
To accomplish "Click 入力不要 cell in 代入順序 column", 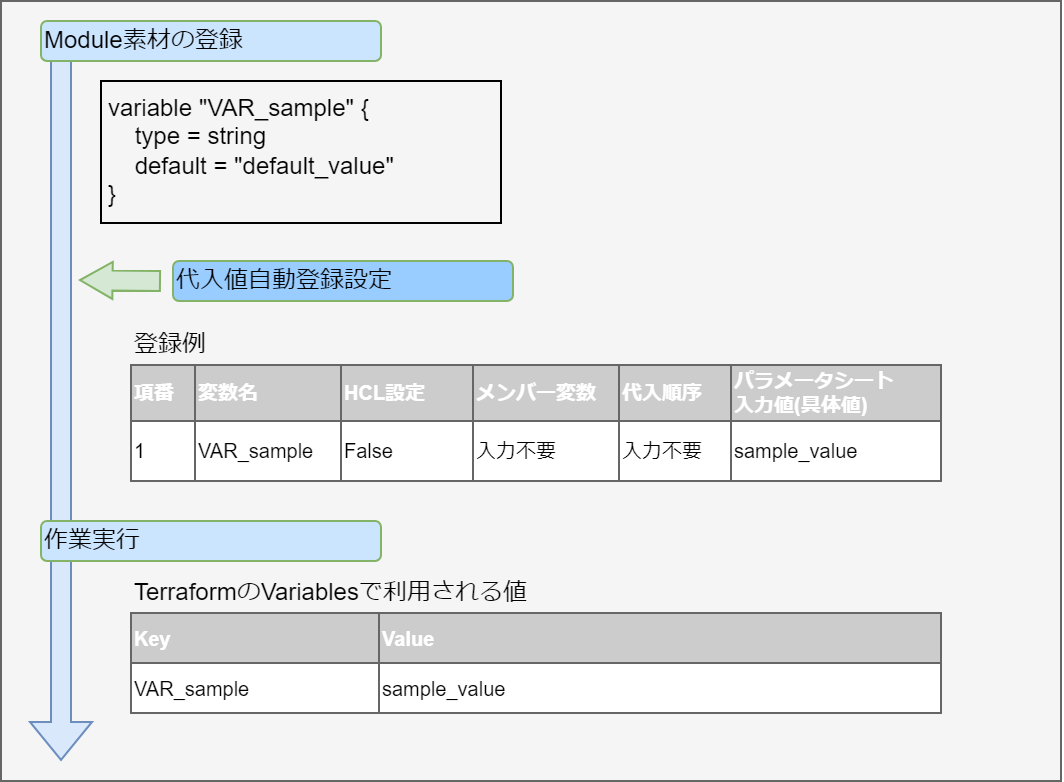I will click(x=674, y=451).
